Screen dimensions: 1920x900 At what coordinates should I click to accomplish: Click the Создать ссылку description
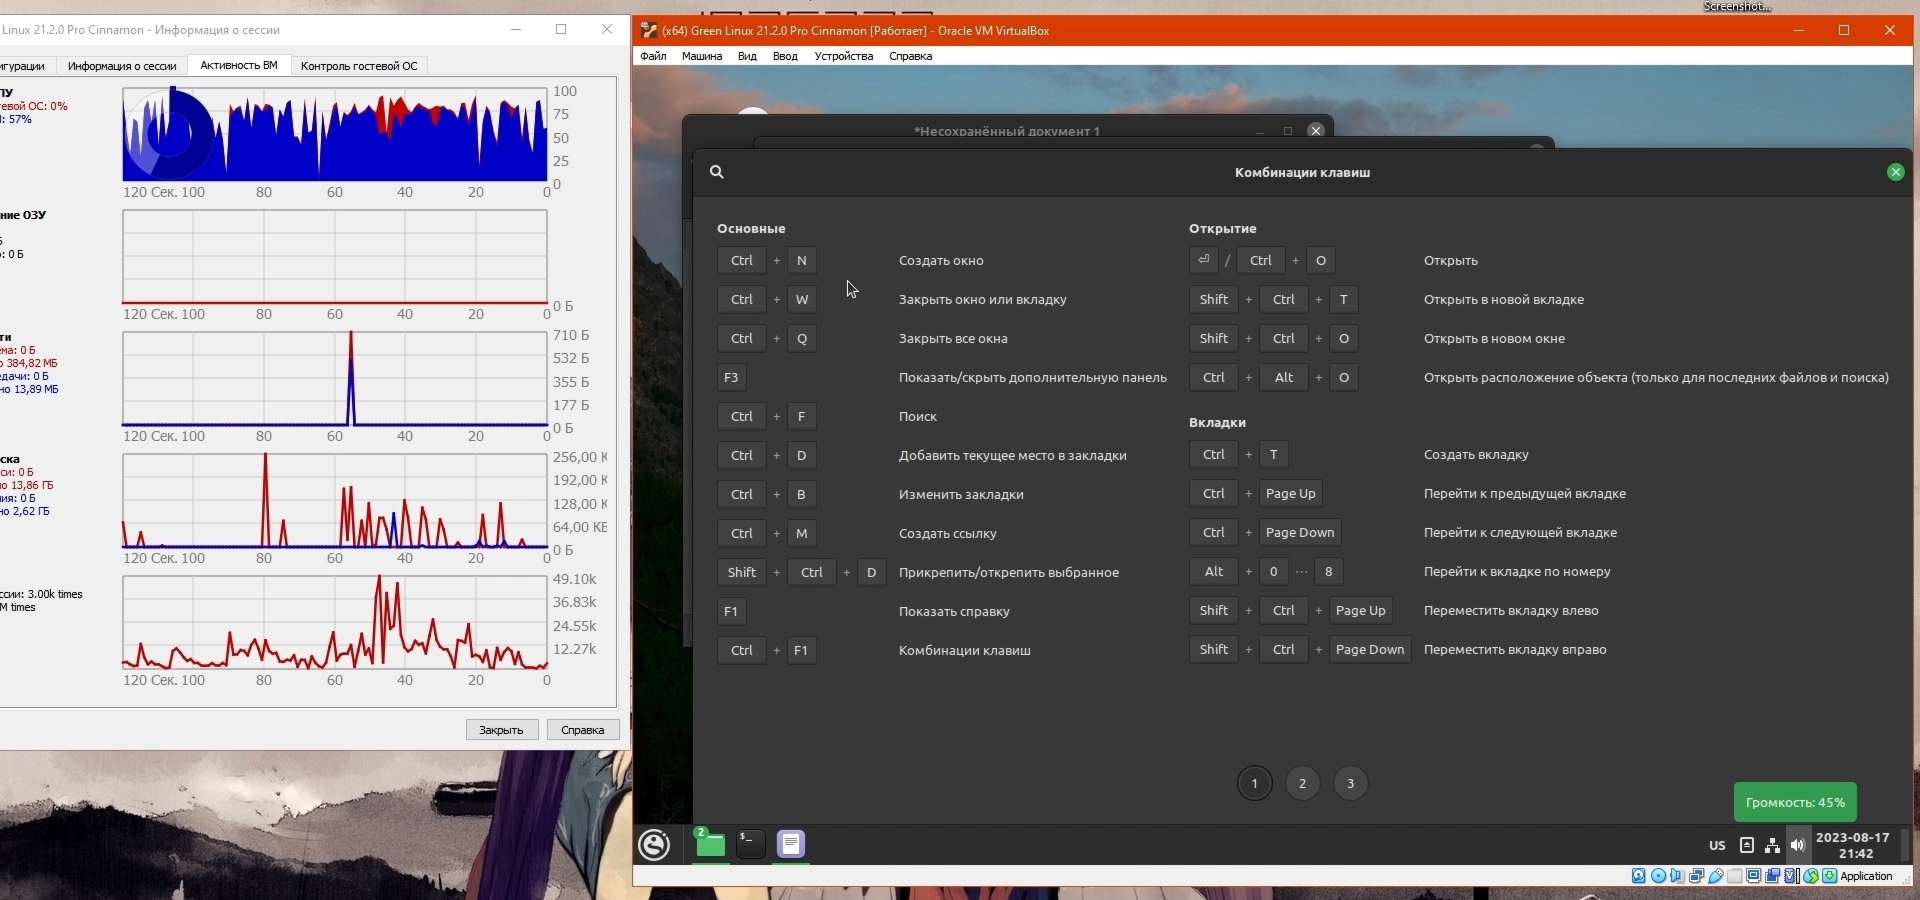coord(948,534)
